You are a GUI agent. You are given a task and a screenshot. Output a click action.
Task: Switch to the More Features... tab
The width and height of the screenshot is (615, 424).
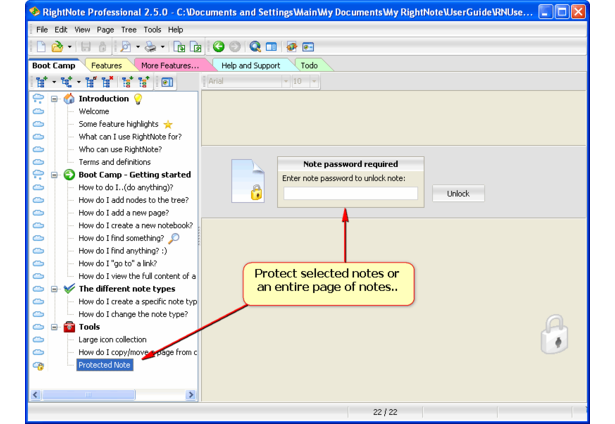tap(170, 66)
